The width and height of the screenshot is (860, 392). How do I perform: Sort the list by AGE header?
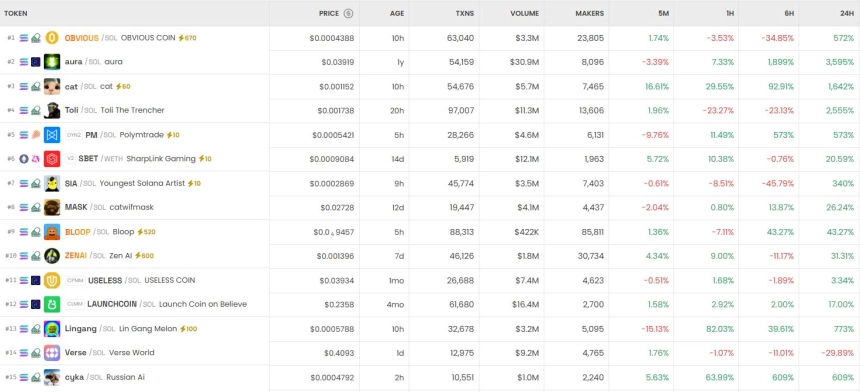pos(397,13)
